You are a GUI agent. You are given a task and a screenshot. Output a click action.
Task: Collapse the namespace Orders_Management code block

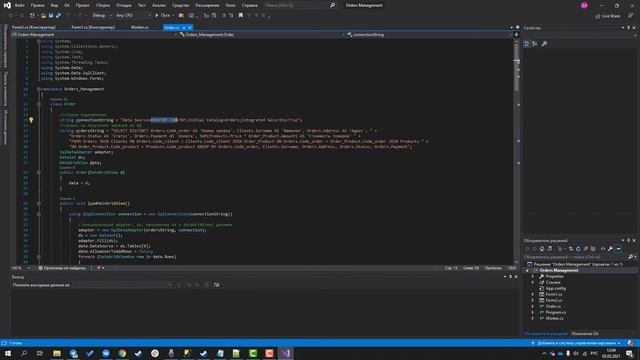[38, 89]
